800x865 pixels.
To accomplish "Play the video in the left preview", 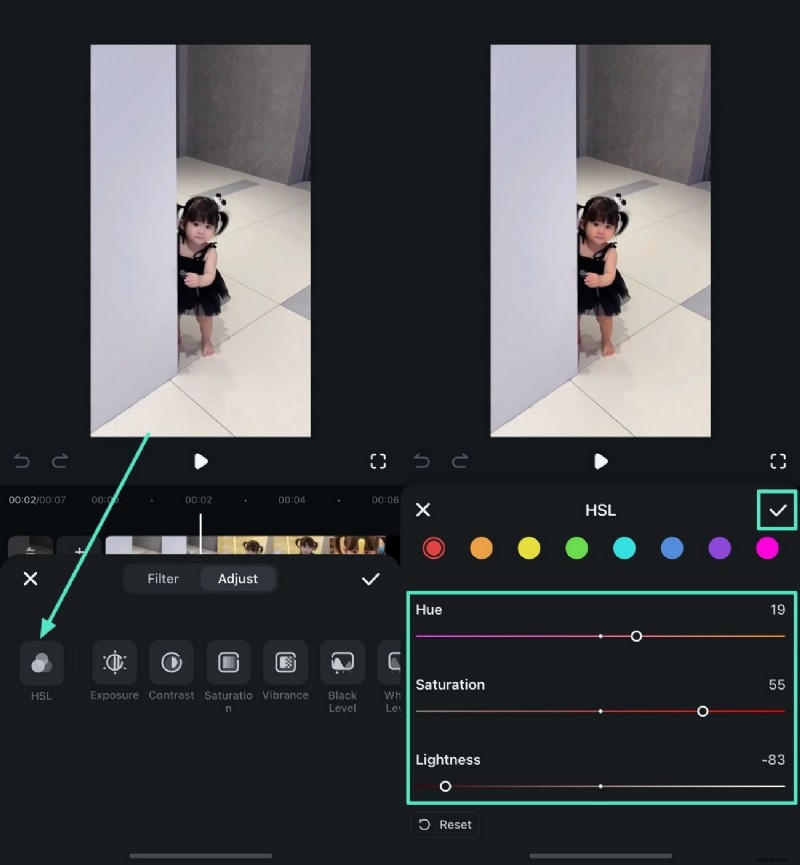I will pos(200,461).
